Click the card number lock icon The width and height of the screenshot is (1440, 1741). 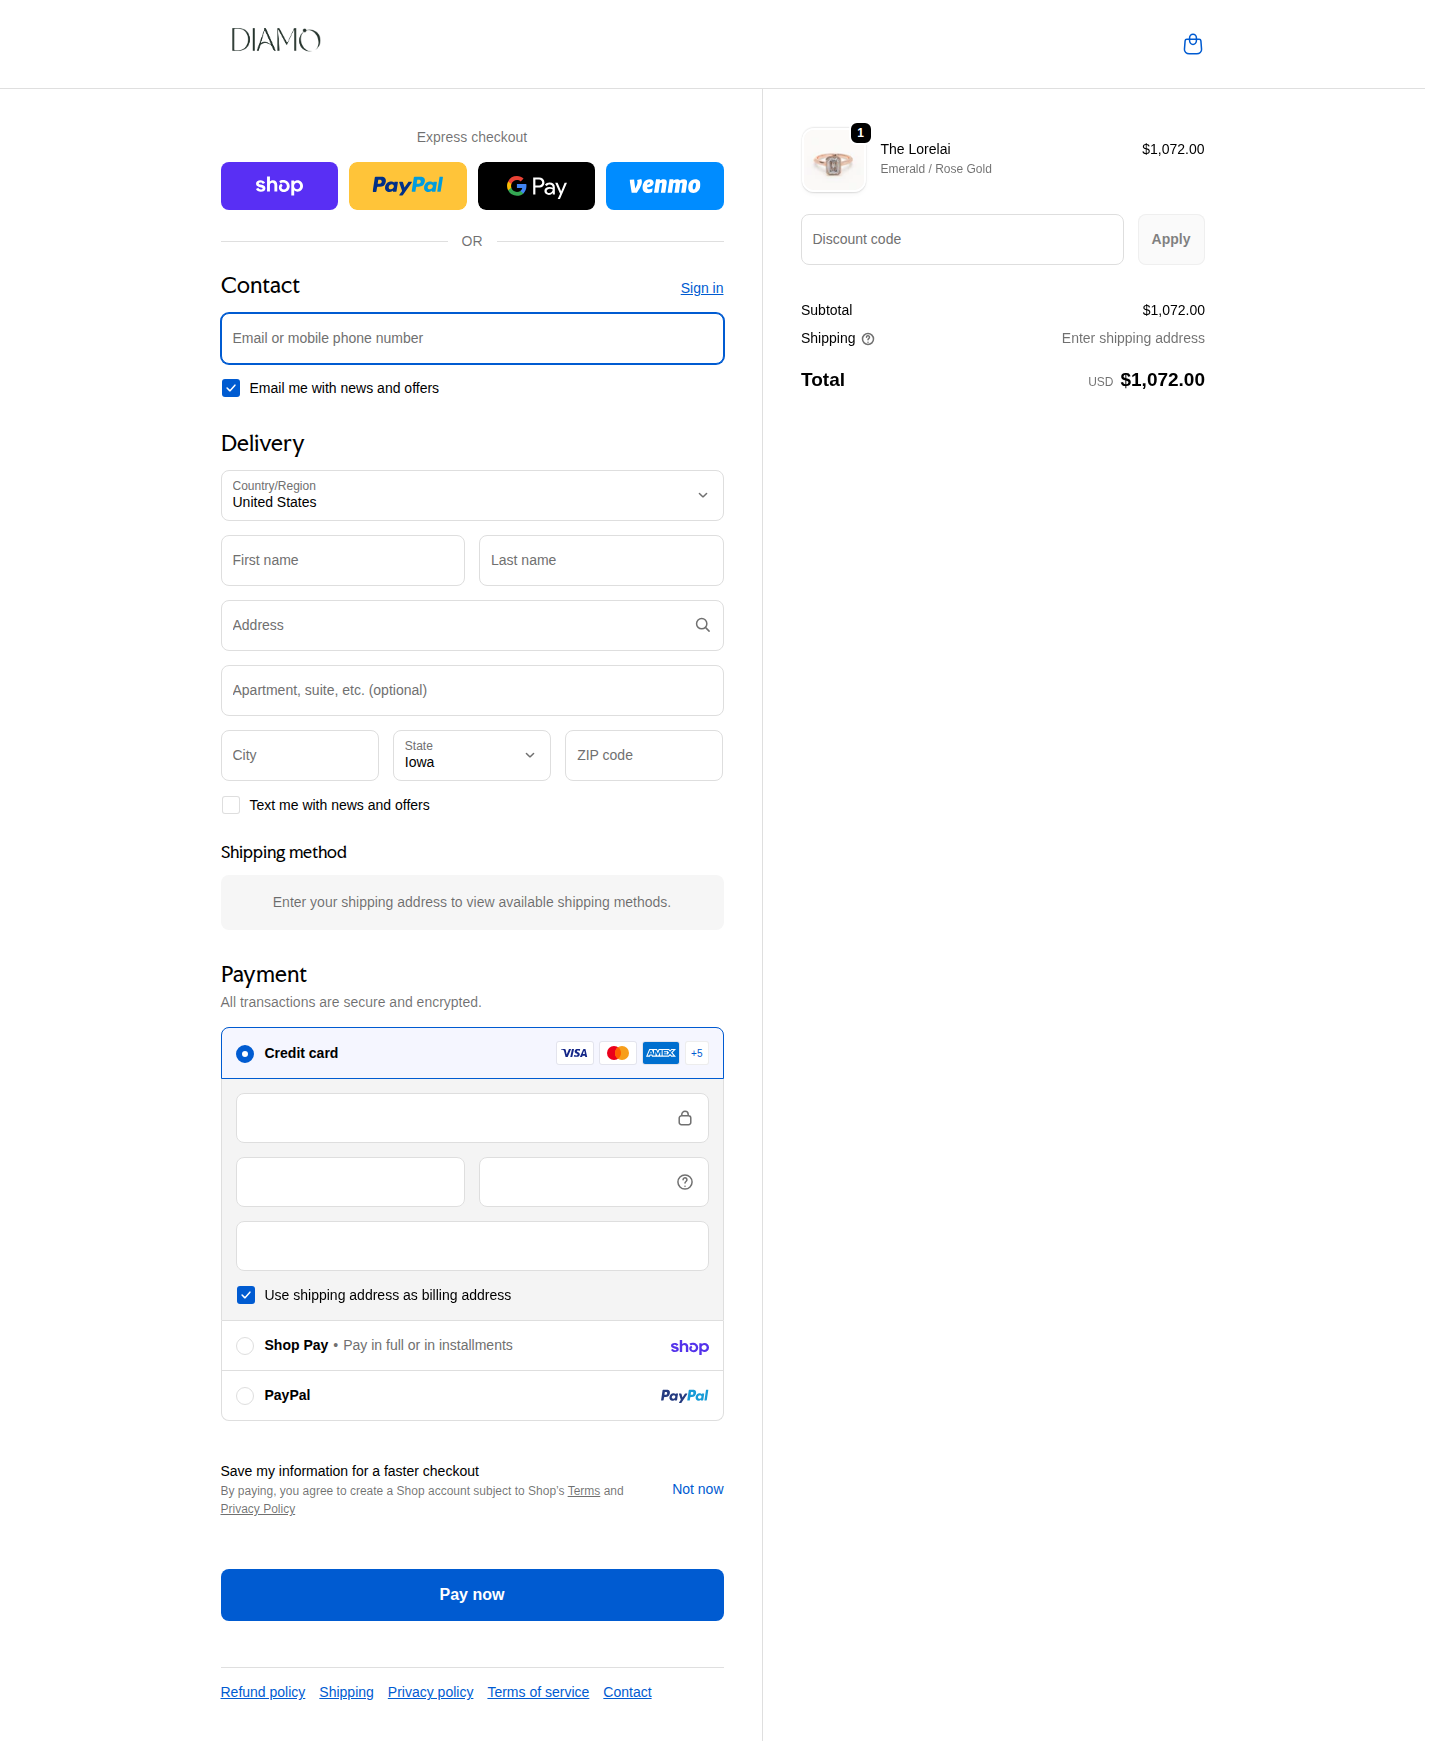coord(685,1118)
